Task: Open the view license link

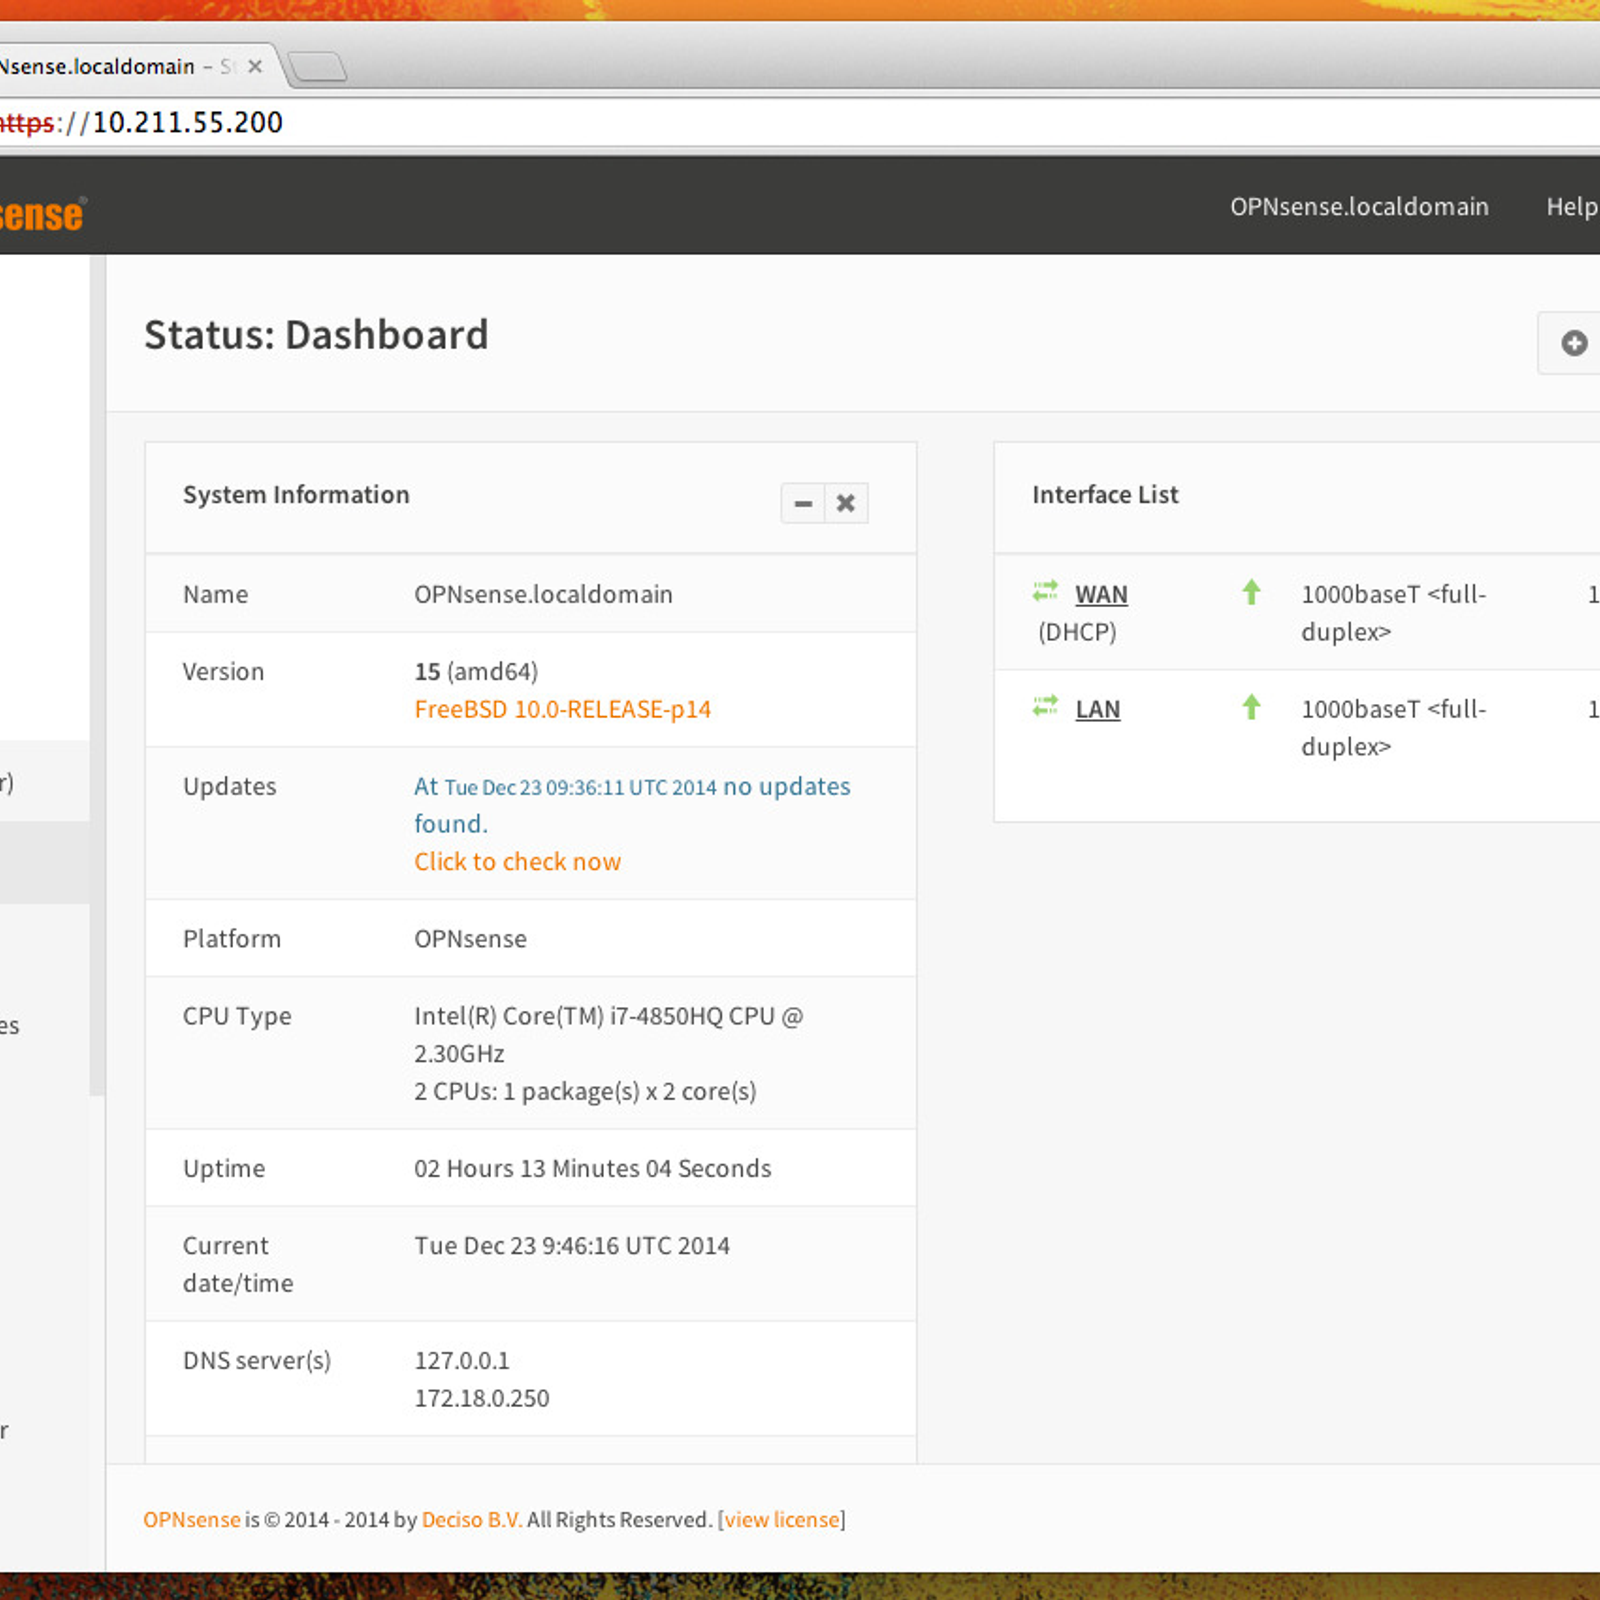Action: [782, 1519]
